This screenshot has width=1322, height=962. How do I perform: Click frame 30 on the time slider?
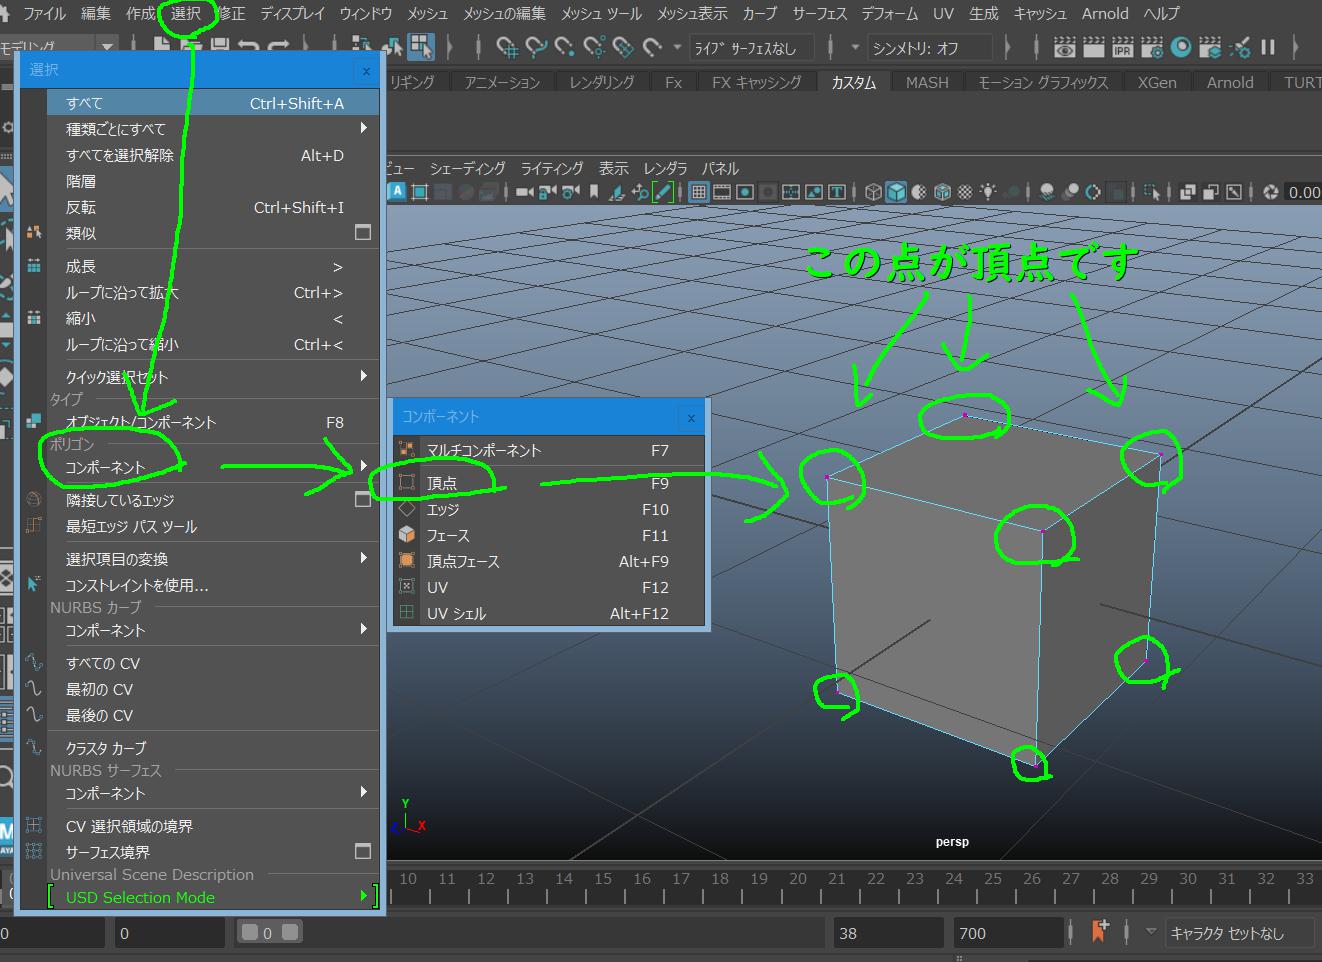(x=1187, y=878)
